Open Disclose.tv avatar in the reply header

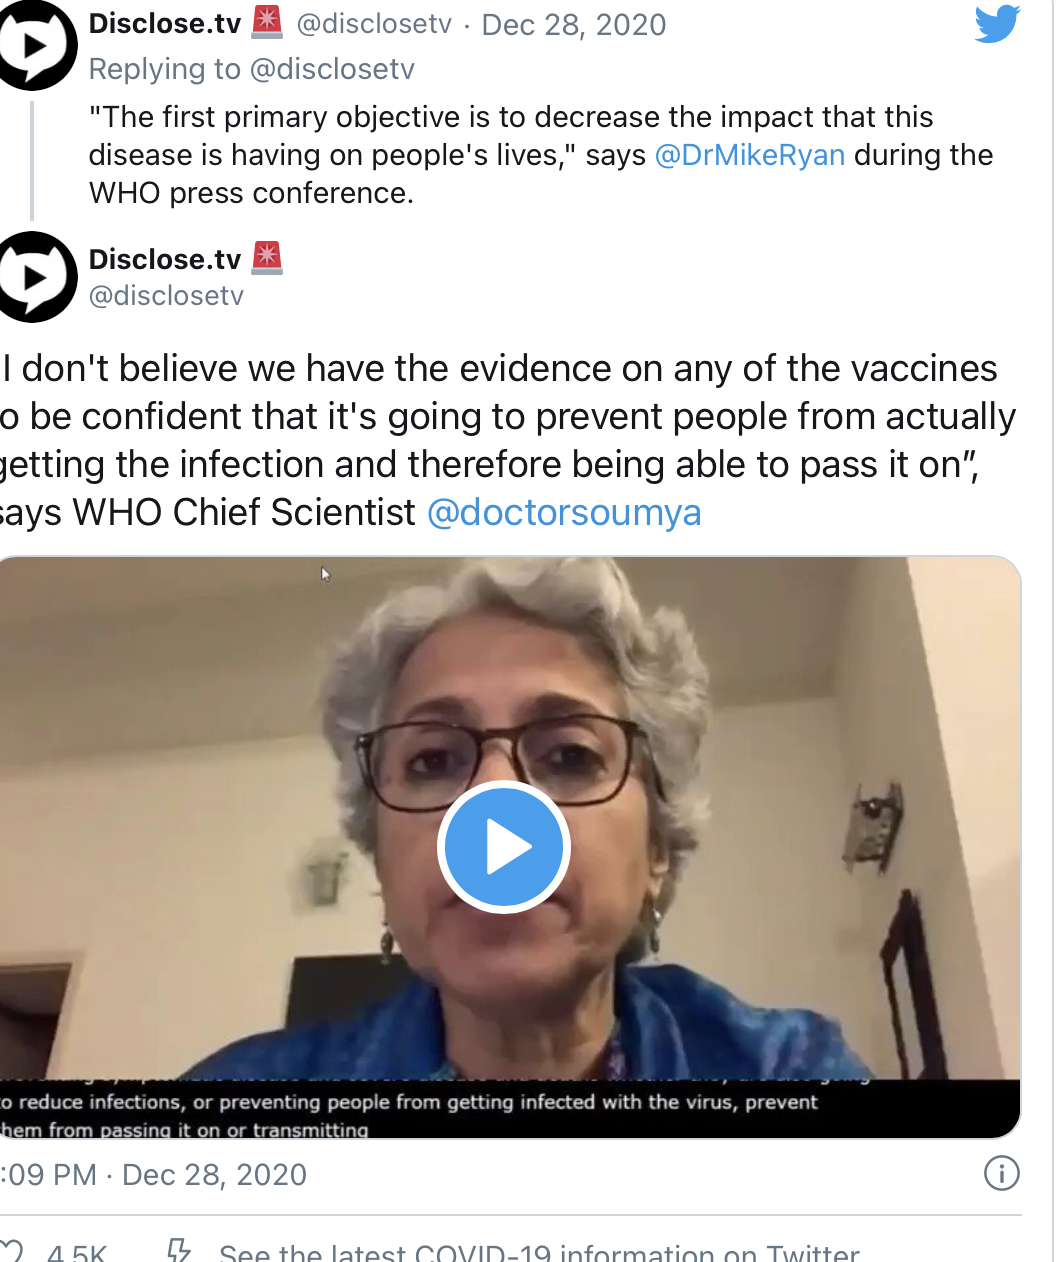coord(35,45)
